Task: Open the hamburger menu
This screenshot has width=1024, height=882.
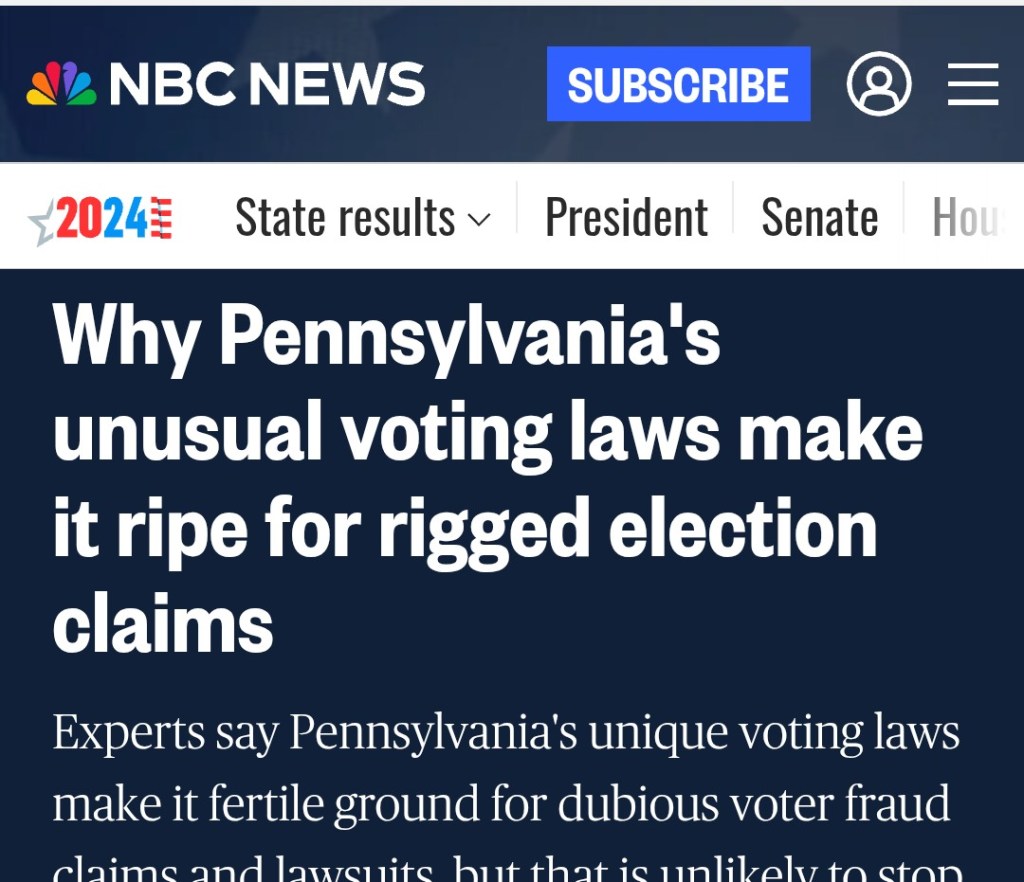Action: (973, 84)
